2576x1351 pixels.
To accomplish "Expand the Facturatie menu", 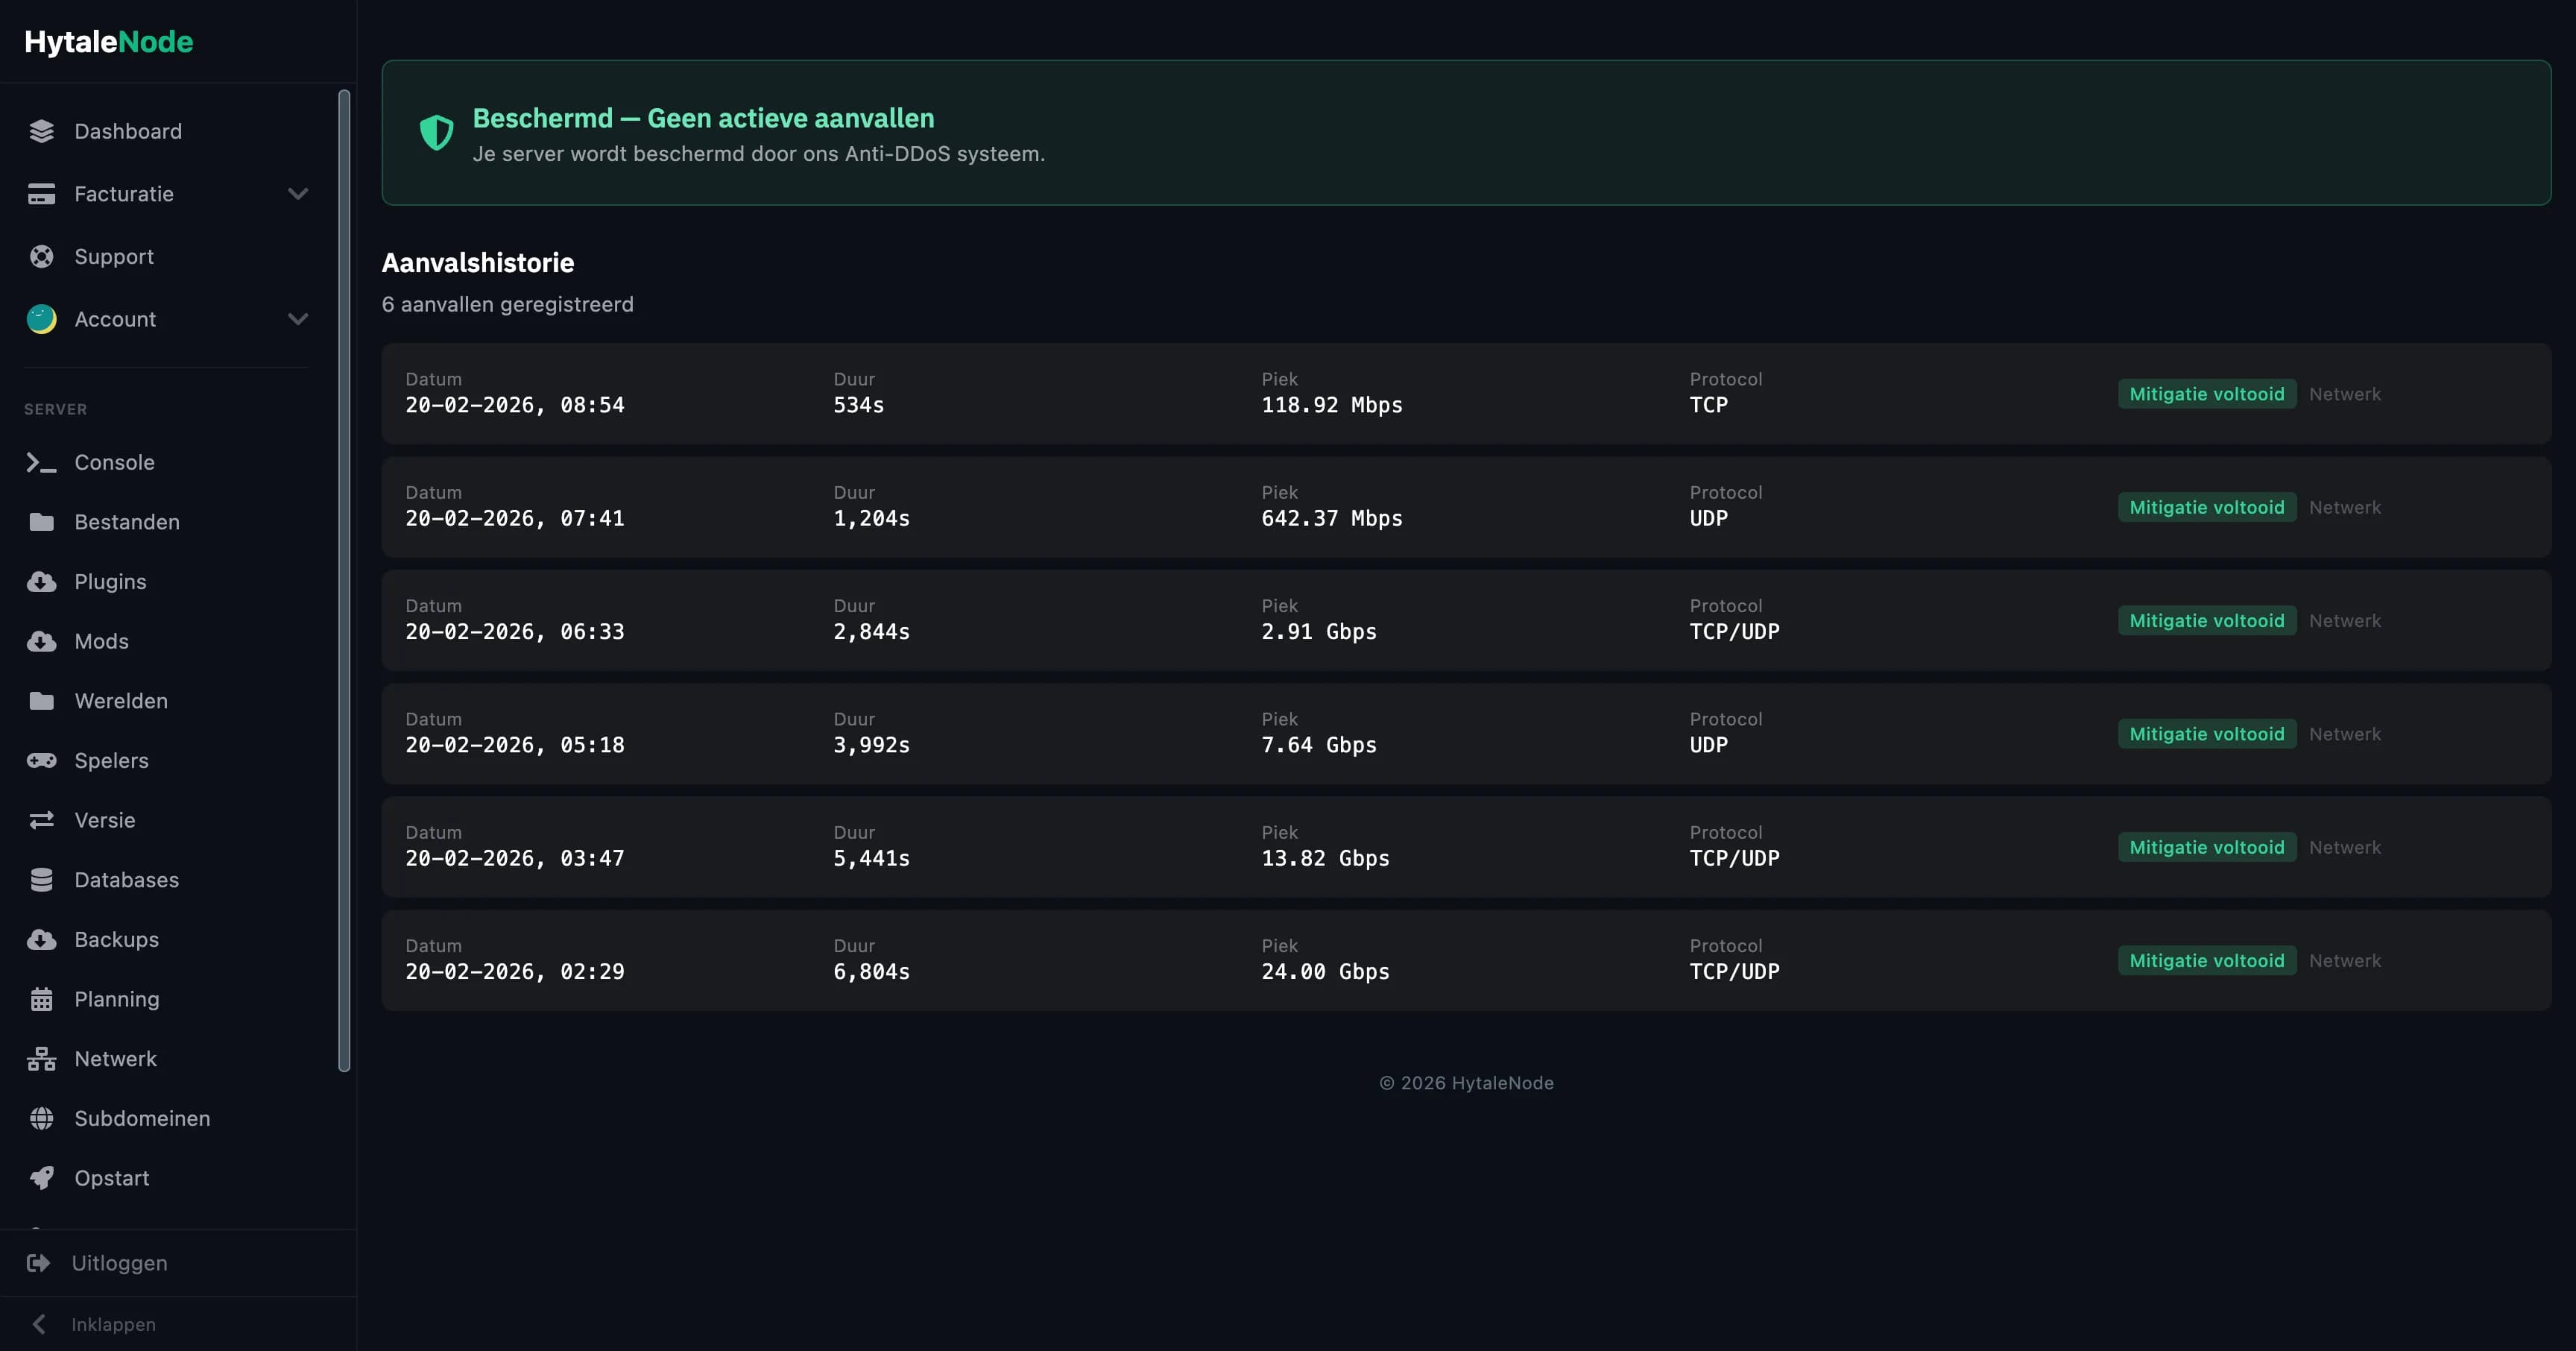I will pos(298,194).
